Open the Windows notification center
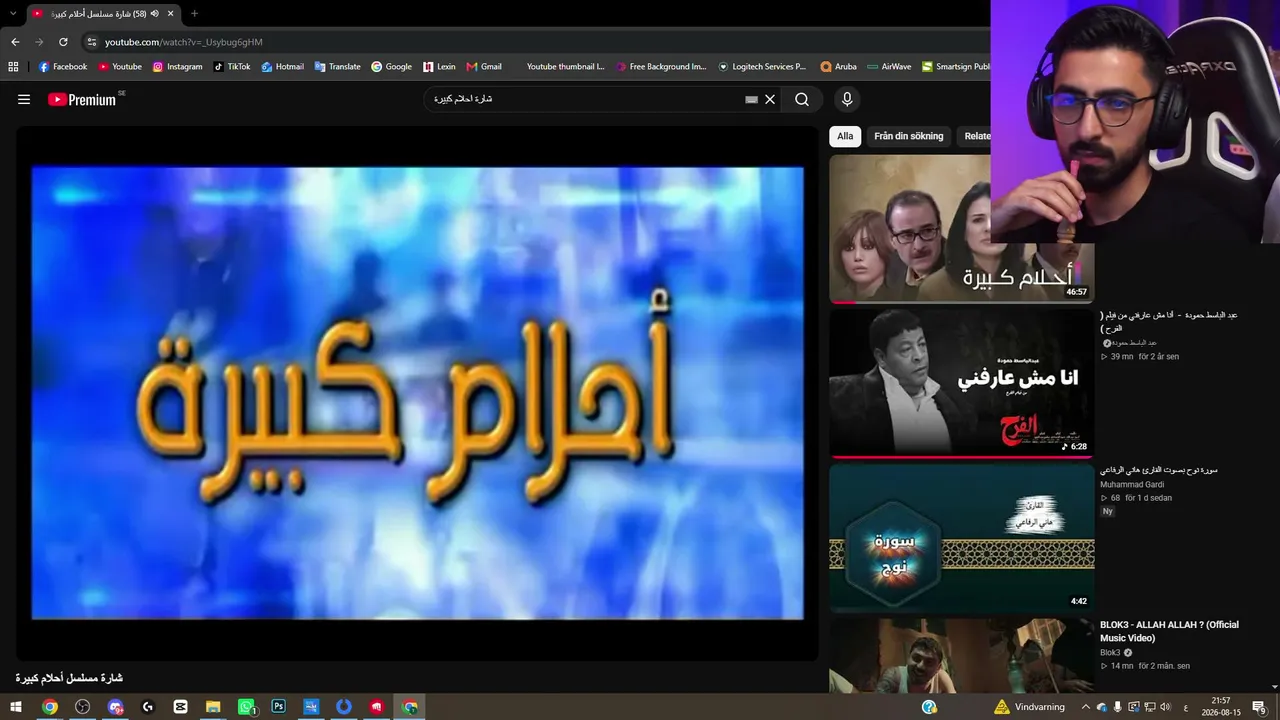Image resolution: width=1280 pixels, height=720 pixels. pyautogui.click(x=1259, y=707)
